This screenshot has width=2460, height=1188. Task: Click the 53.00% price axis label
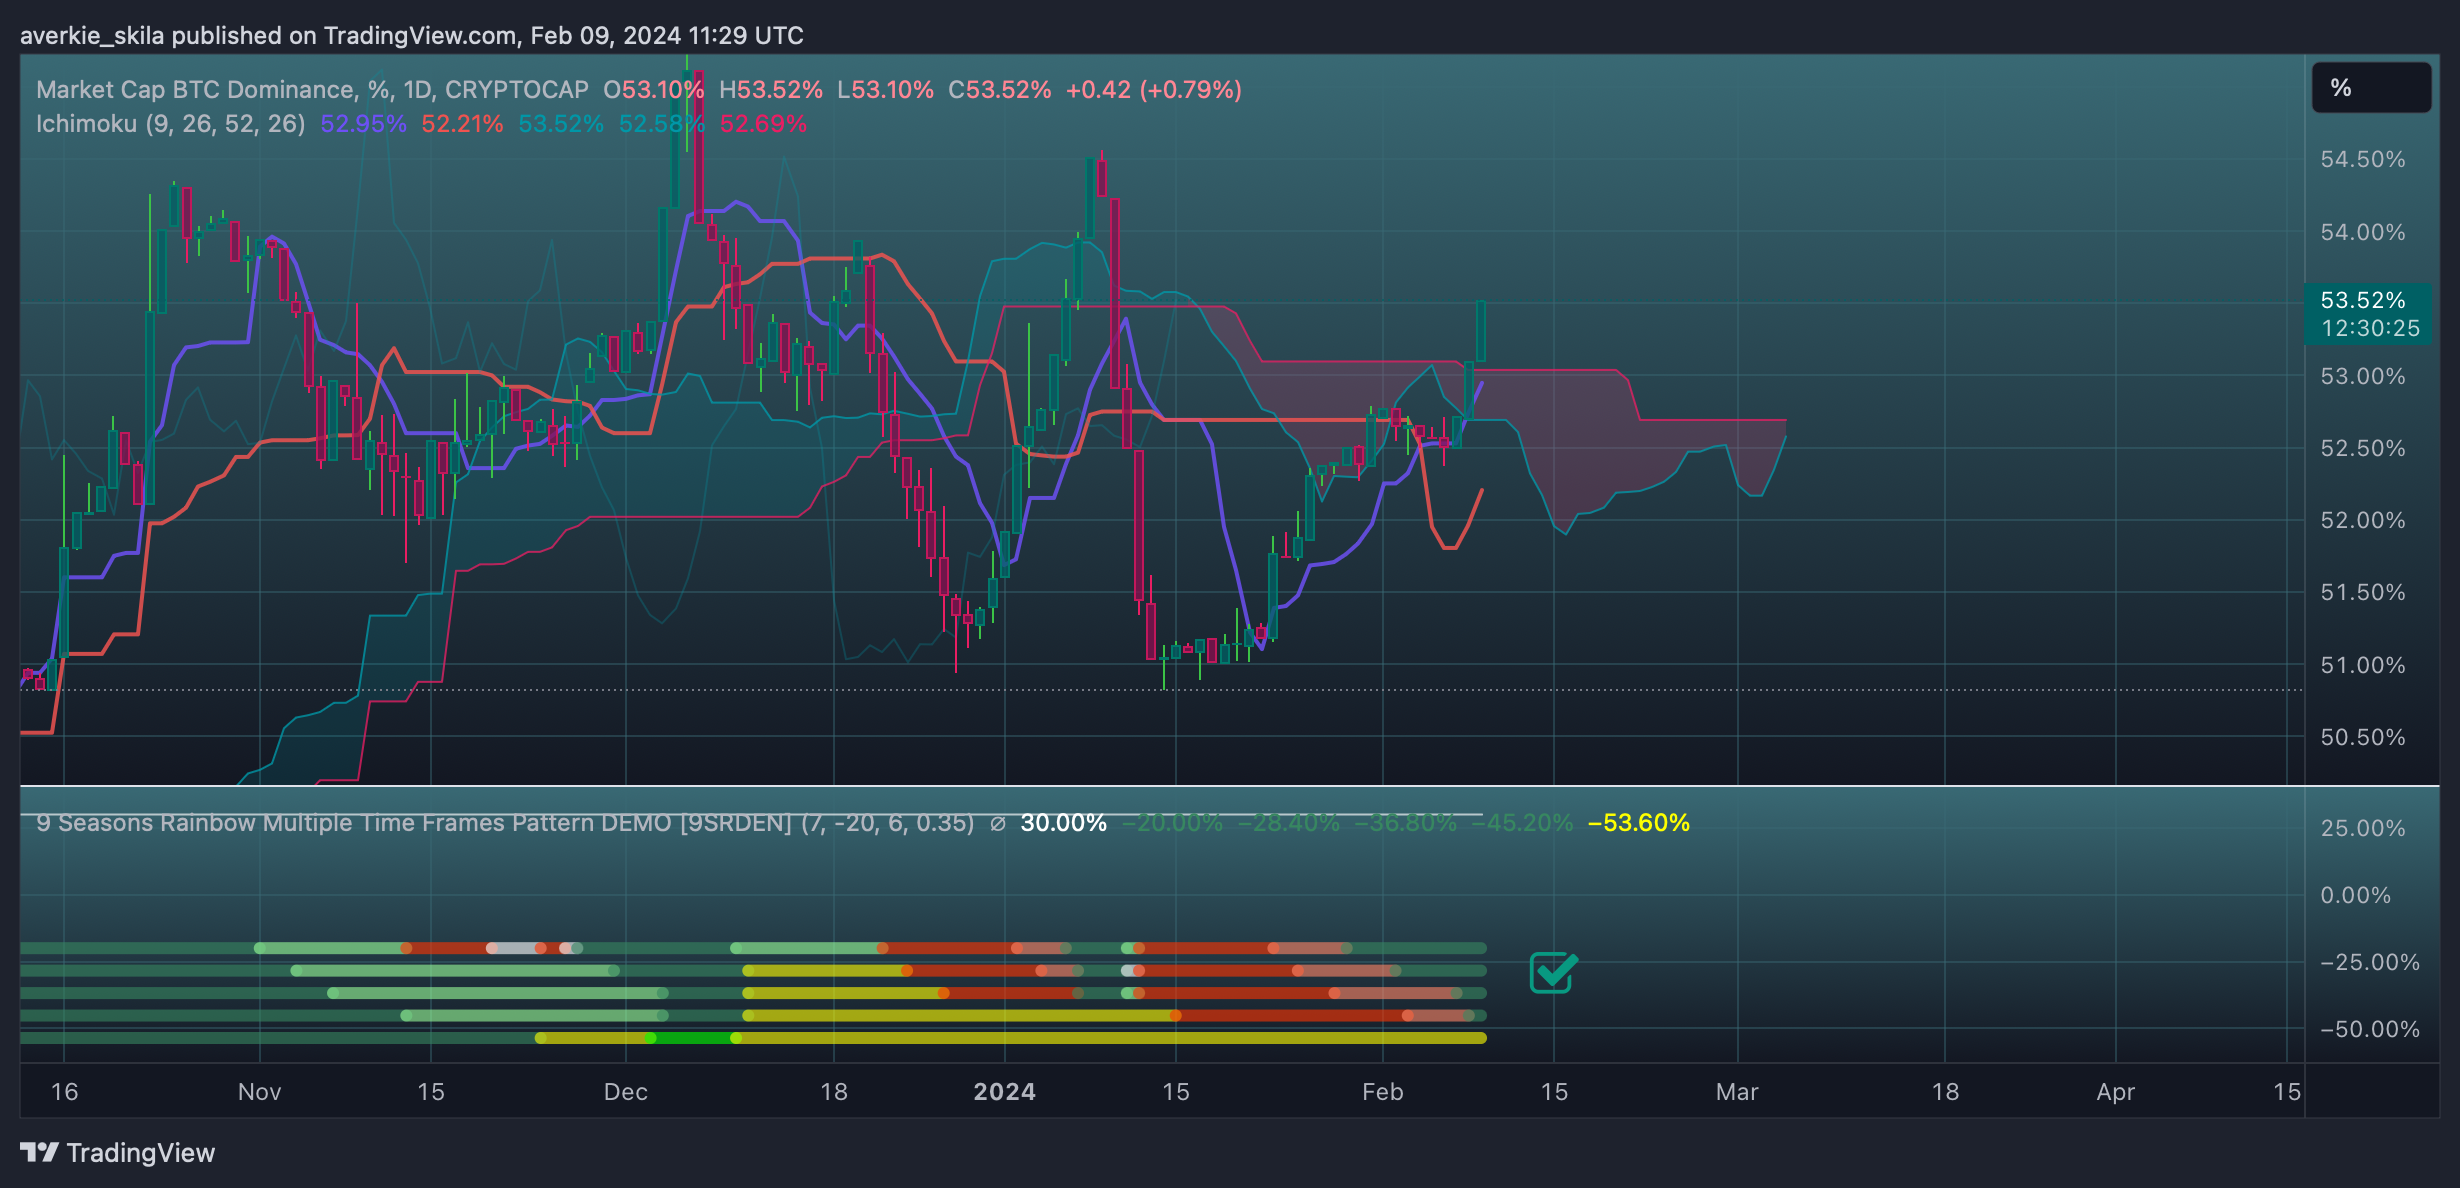coord(2363,376)
